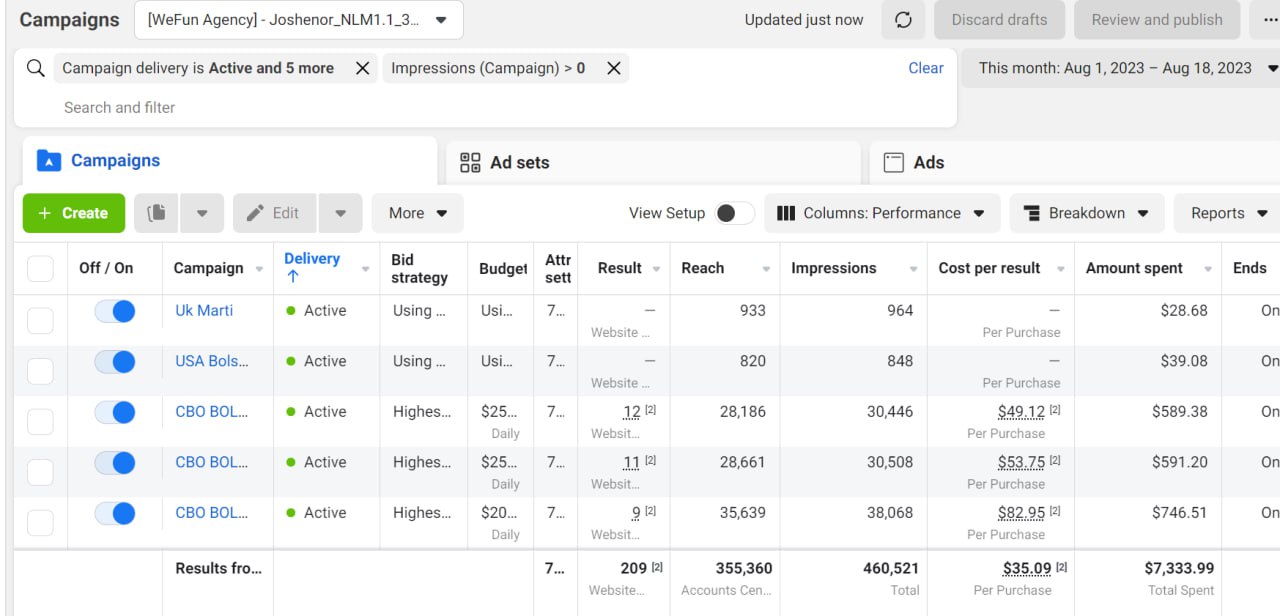
Task: Toggle off campaign with $589.38 spent
Action: [115, 412]
